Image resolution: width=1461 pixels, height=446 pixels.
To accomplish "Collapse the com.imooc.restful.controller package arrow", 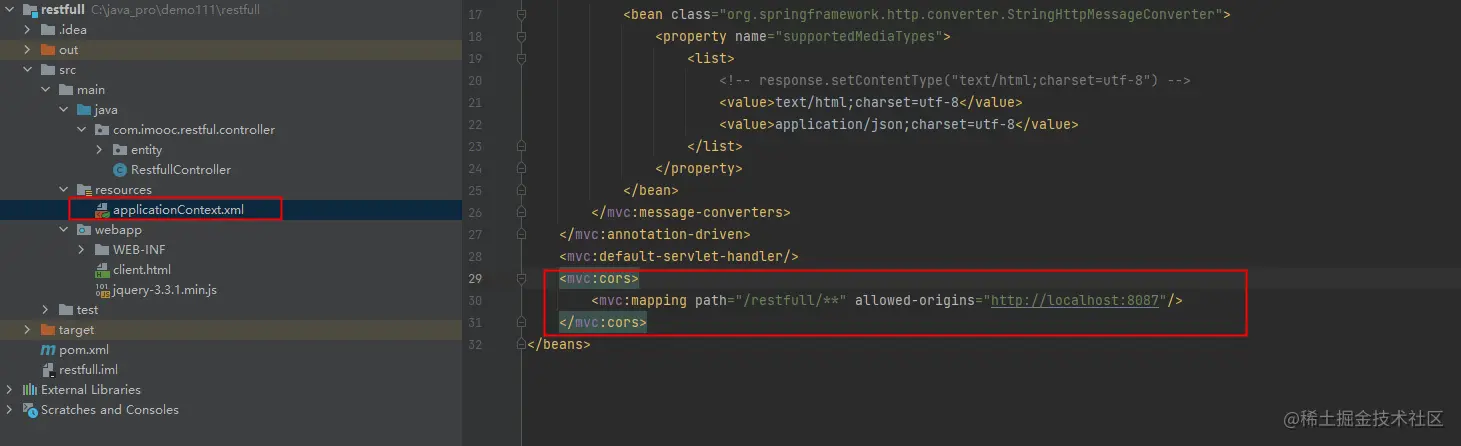I will [82, 130].
